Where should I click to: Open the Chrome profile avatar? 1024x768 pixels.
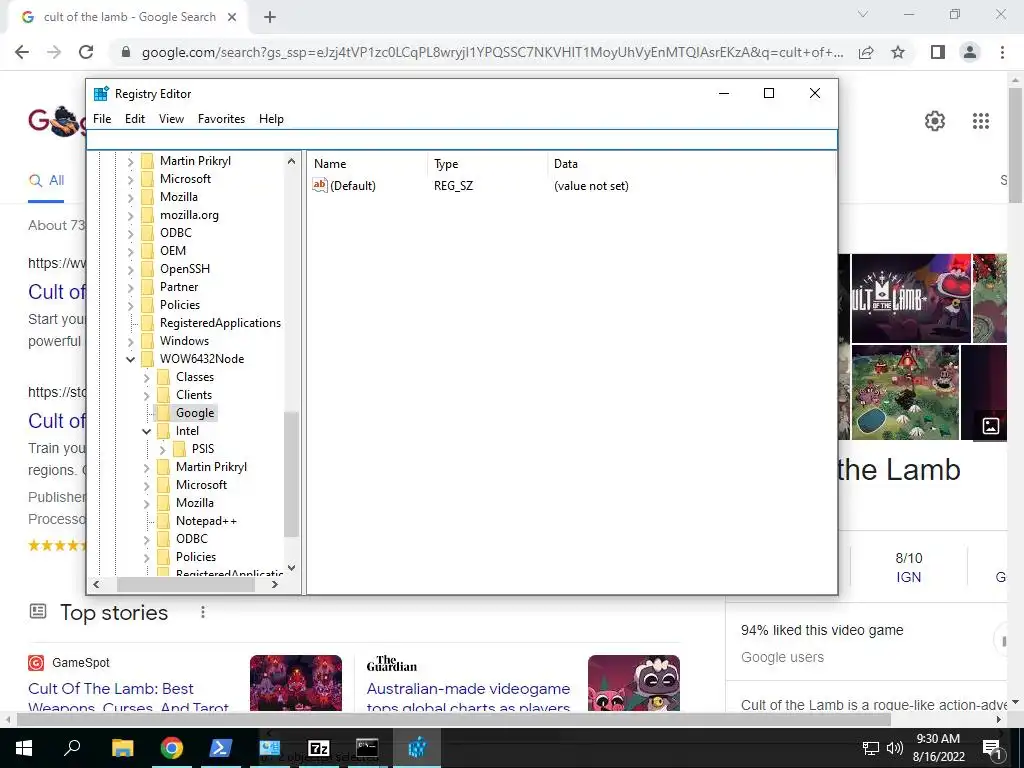coord(970,52)
